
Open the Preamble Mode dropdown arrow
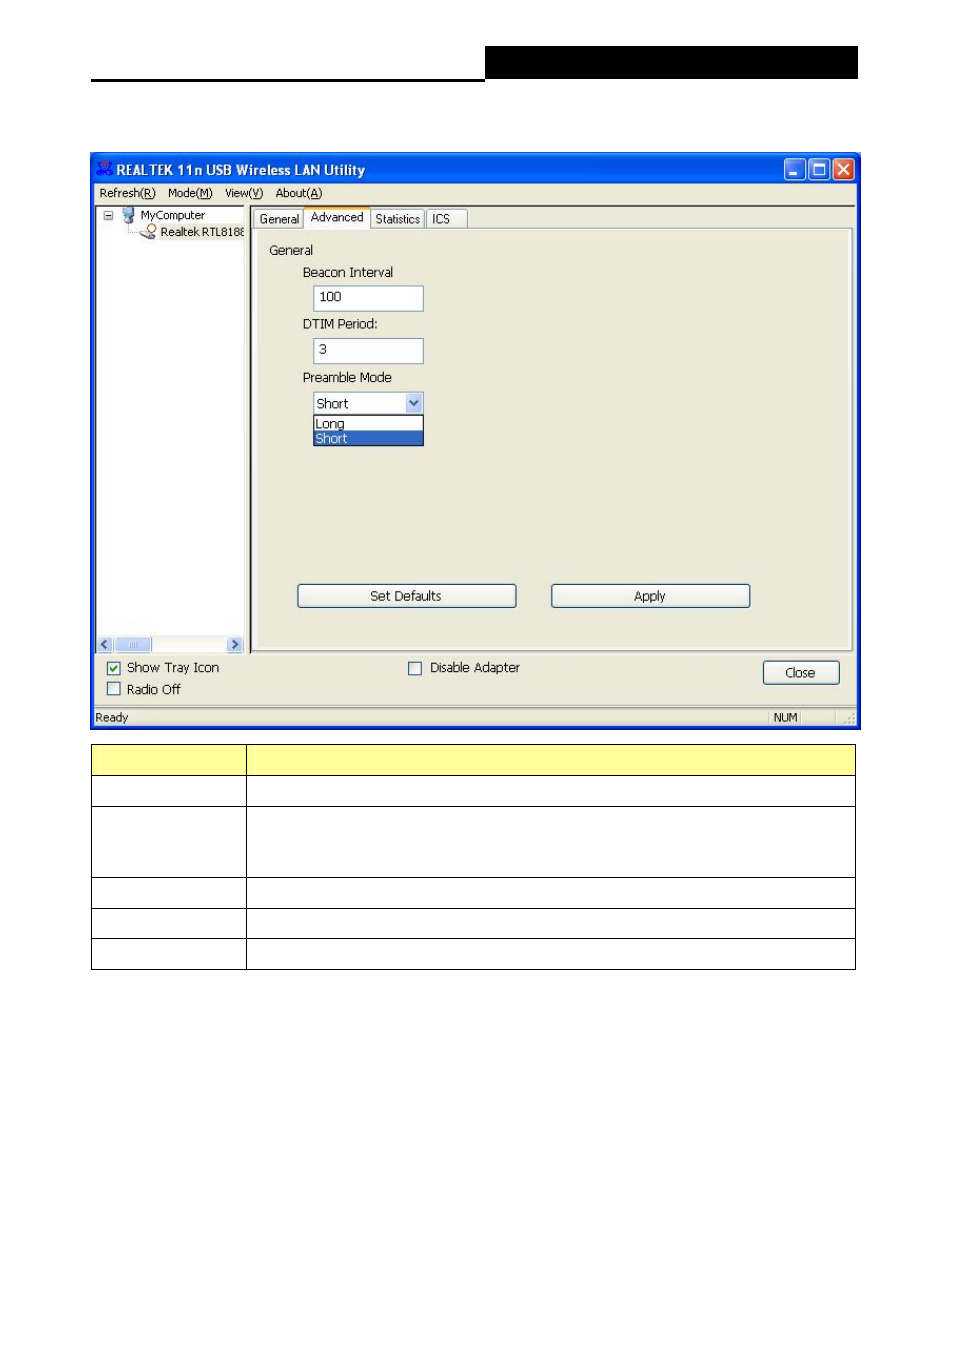point(414,403)
